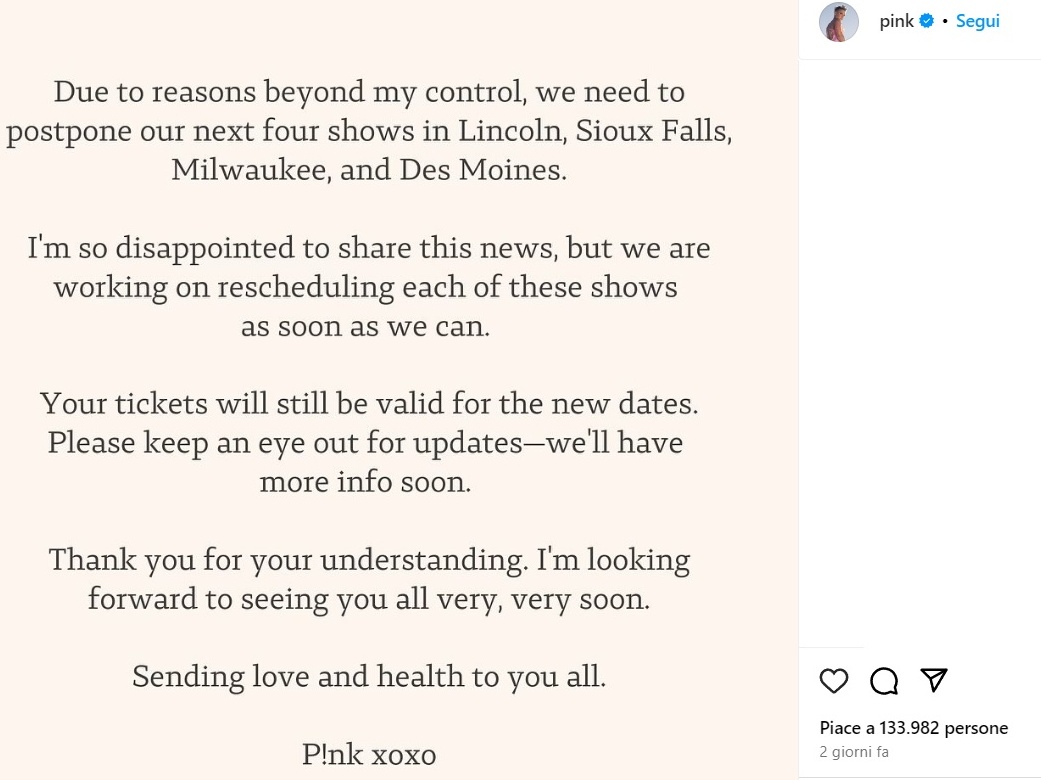The width and height of the screenshot is (1041, 780).
Task: Follow pink using the Segui button
Action: pyautogui.click(x=977, y=21)
